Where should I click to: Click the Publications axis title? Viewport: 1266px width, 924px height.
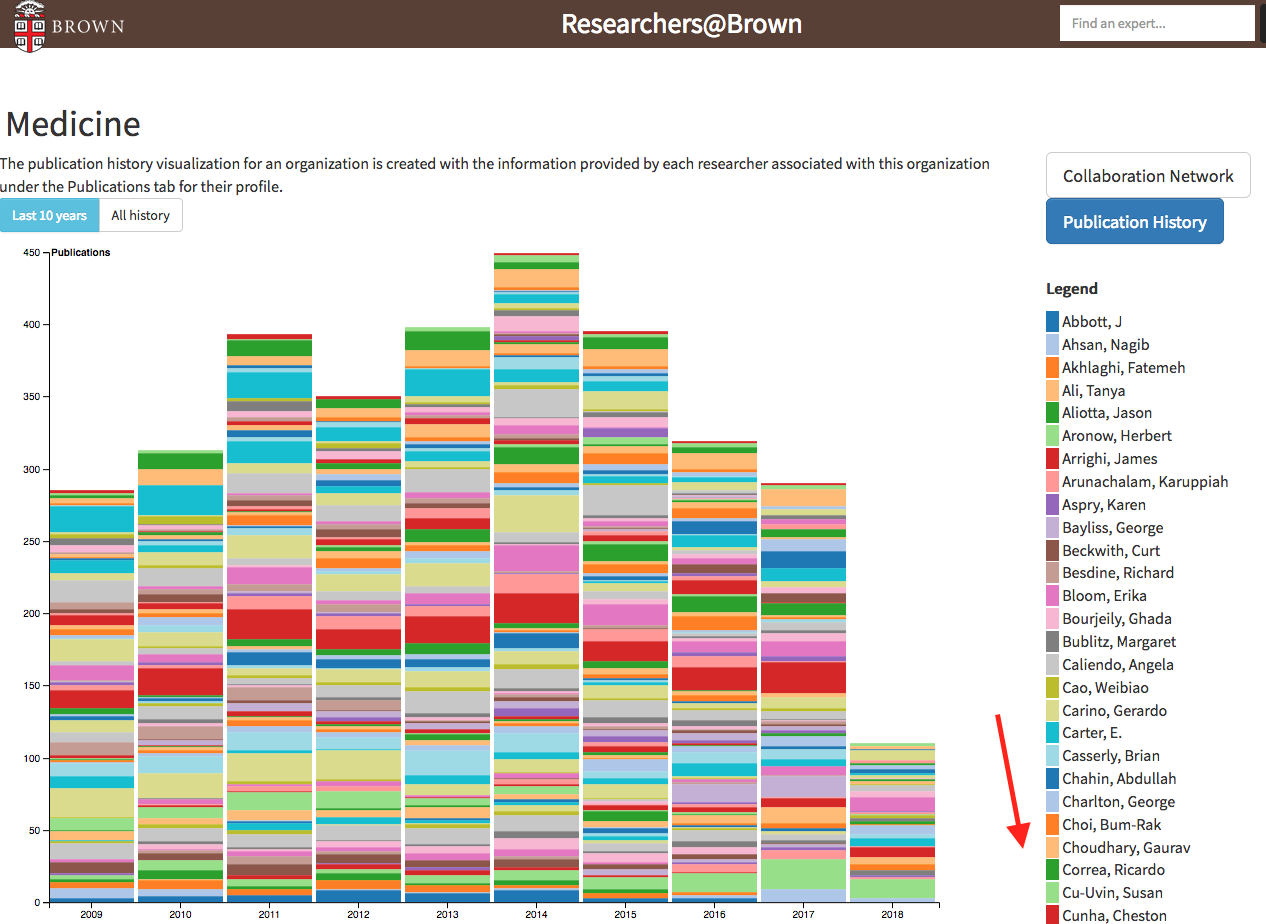click(81, 253)
